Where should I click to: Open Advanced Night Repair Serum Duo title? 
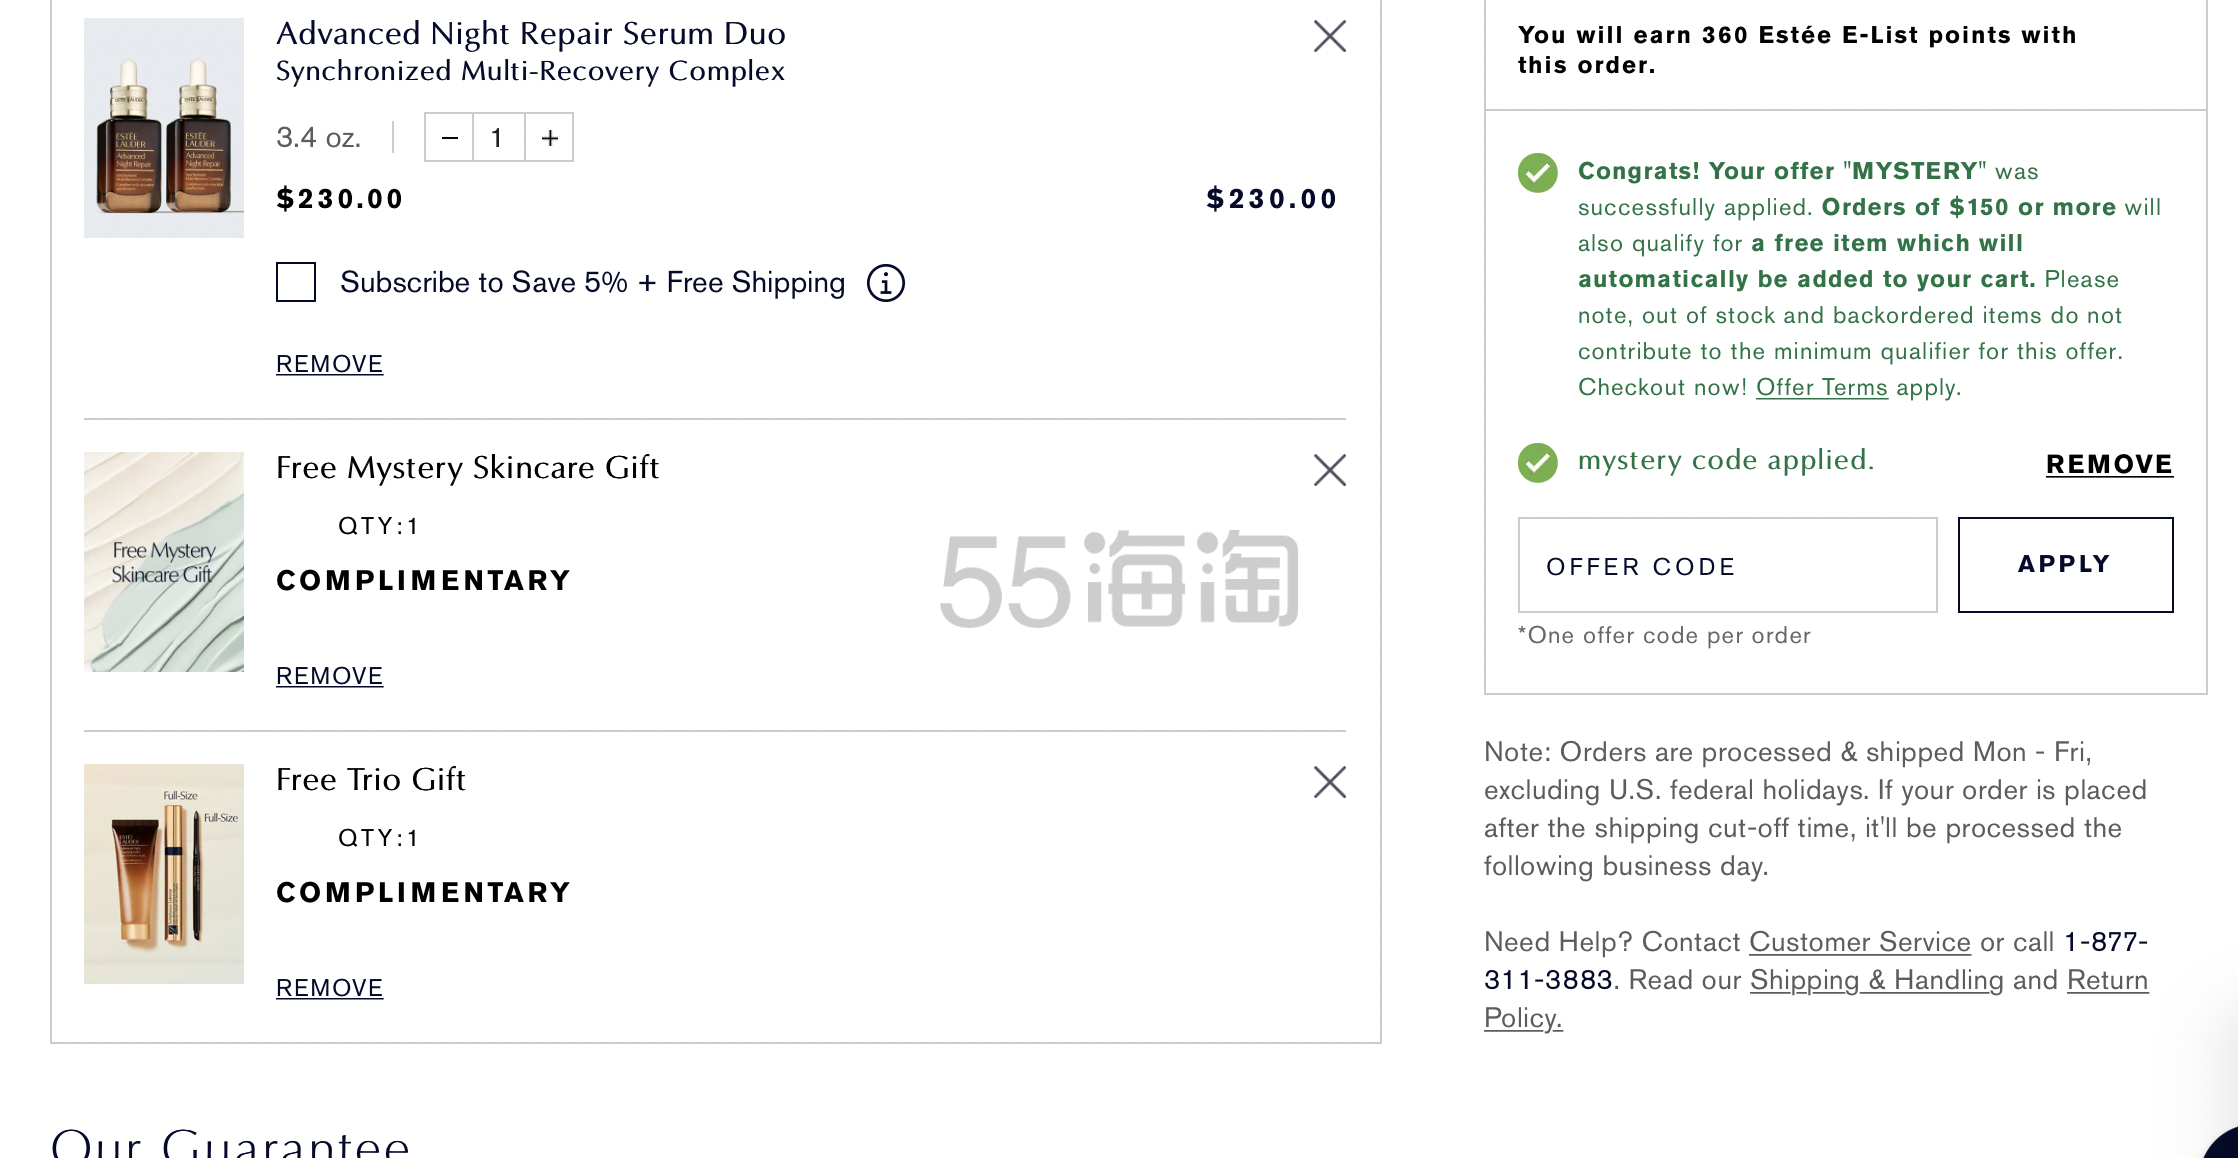(530, 34)
